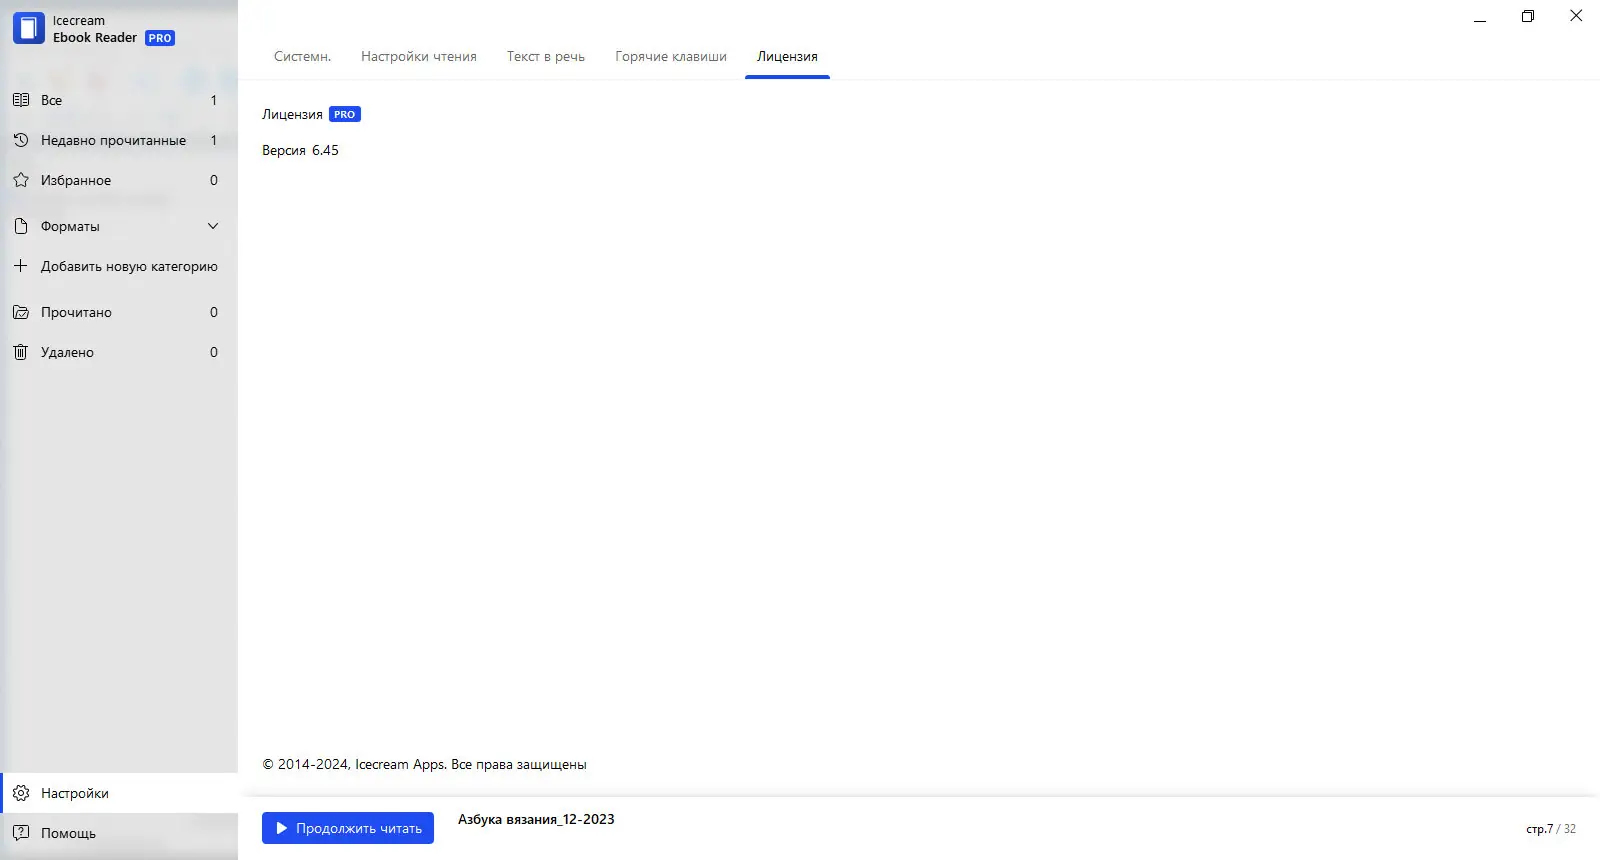Click the copyright Icecream Apps text

click(x=424, y=764)
